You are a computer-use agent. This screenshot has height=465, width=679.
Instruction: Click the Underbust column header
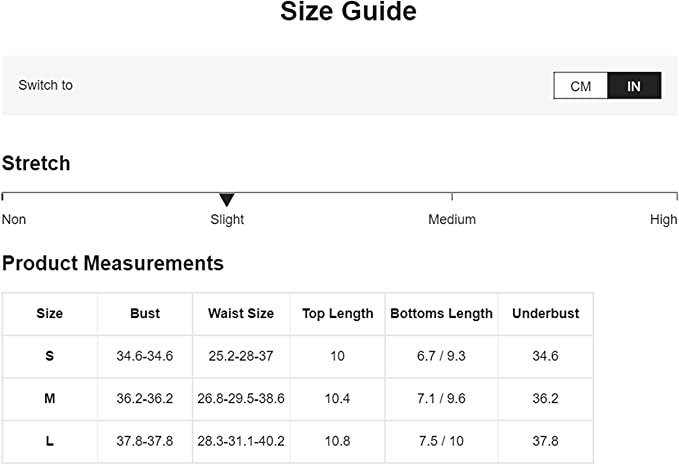click(x=546, y=313)
